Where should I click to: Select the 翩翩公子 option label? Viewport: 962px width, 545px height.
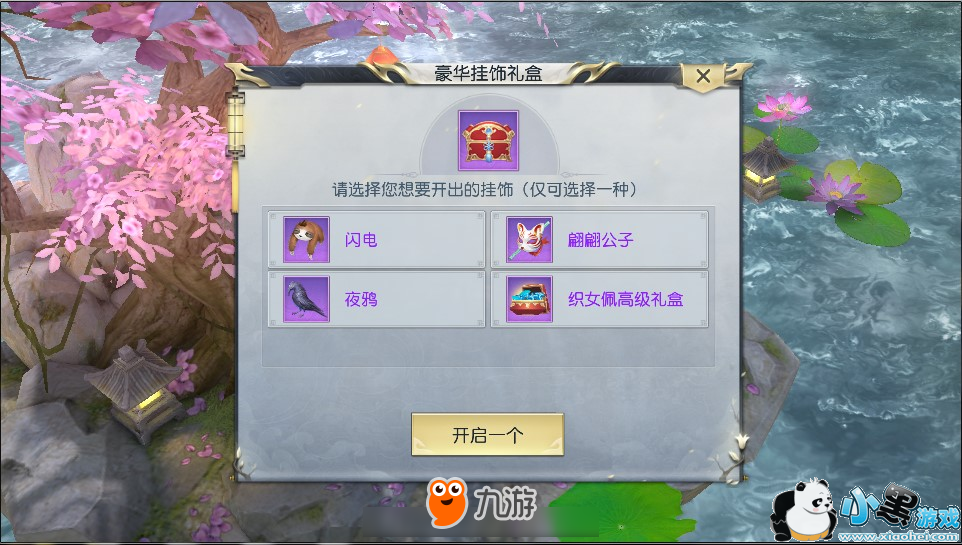(x=600, y=240)
